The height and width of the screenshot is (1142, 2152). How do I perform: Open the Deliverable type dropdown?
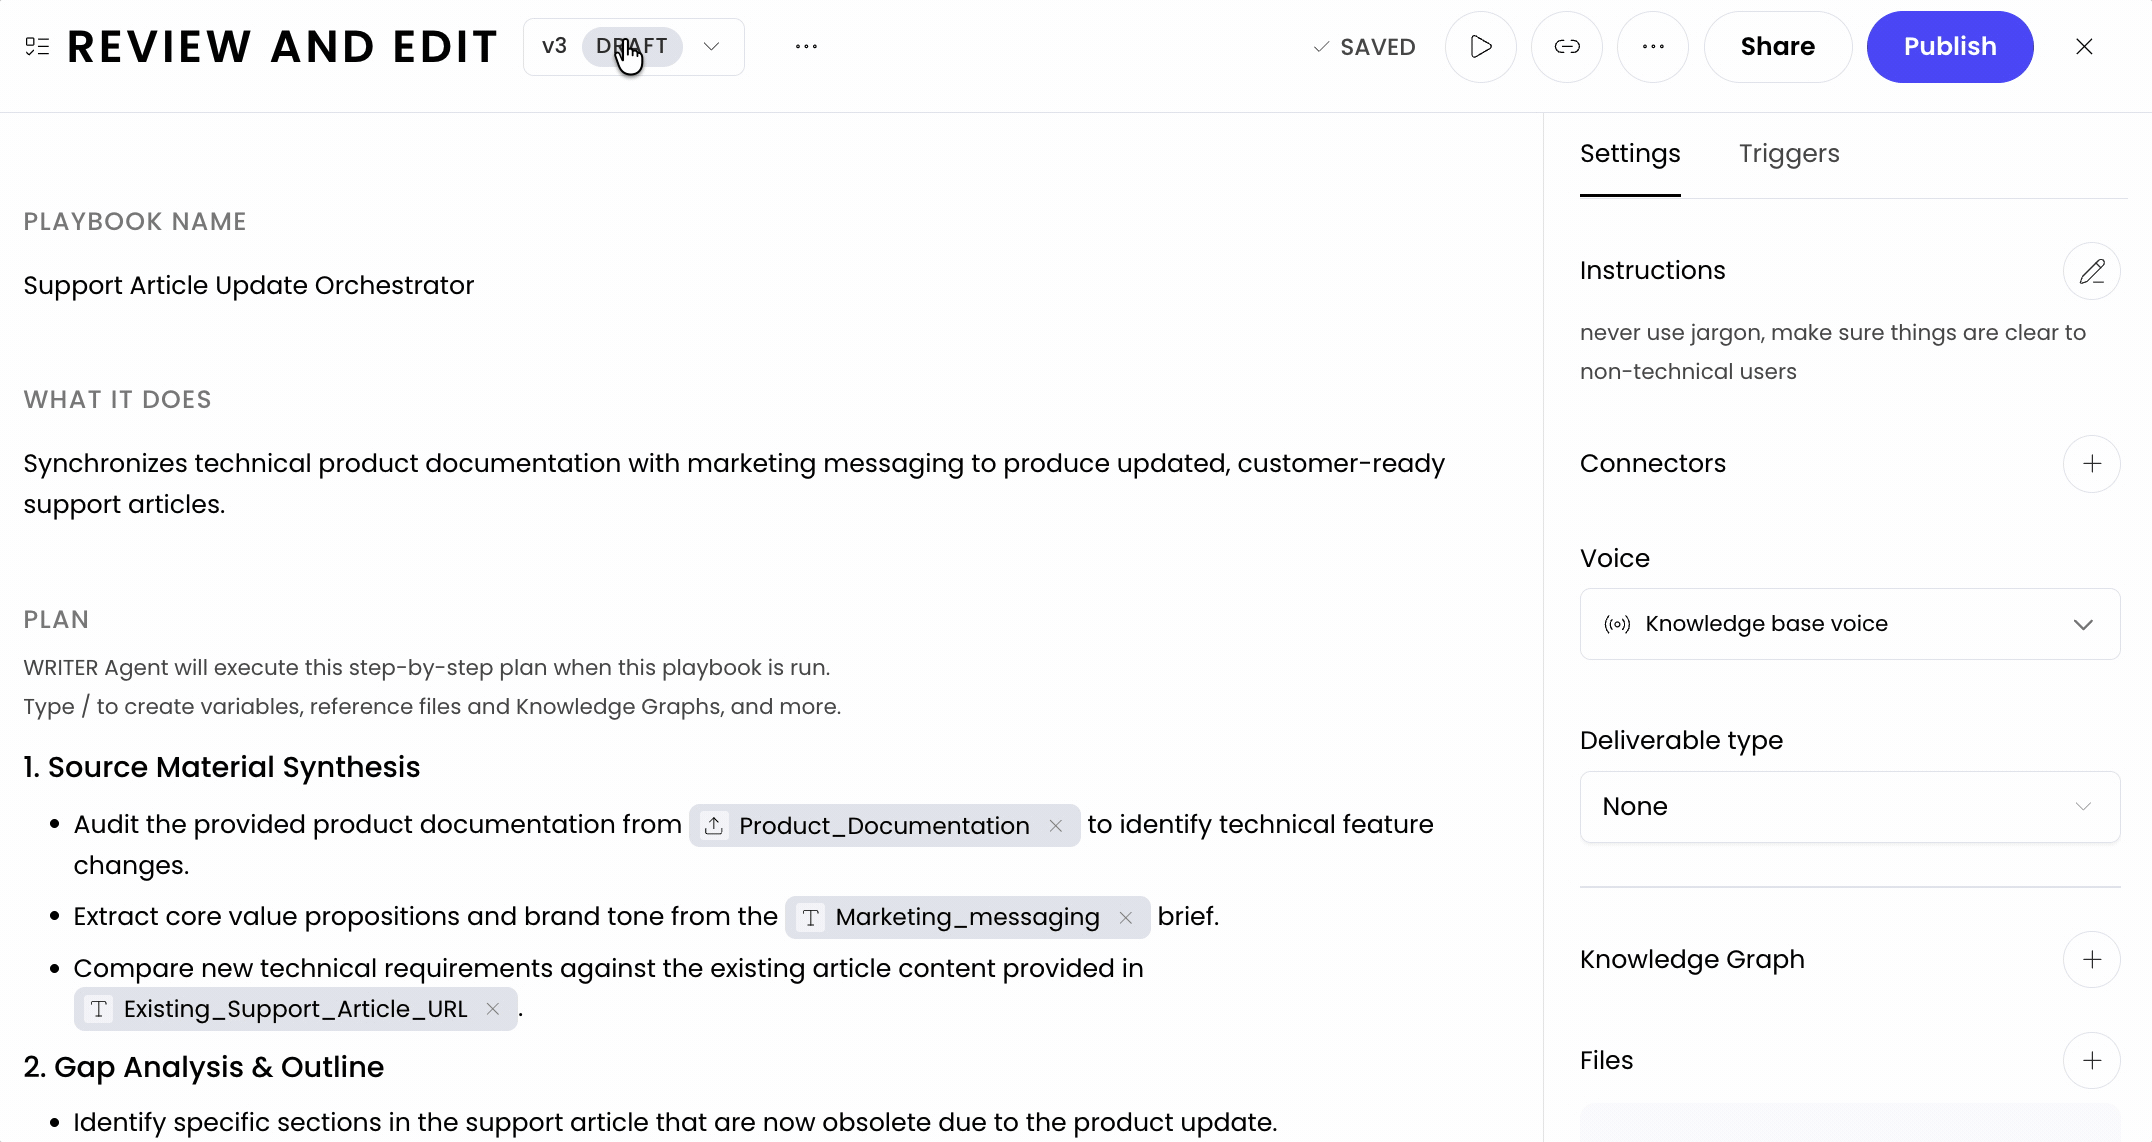tap(1849, 807)
